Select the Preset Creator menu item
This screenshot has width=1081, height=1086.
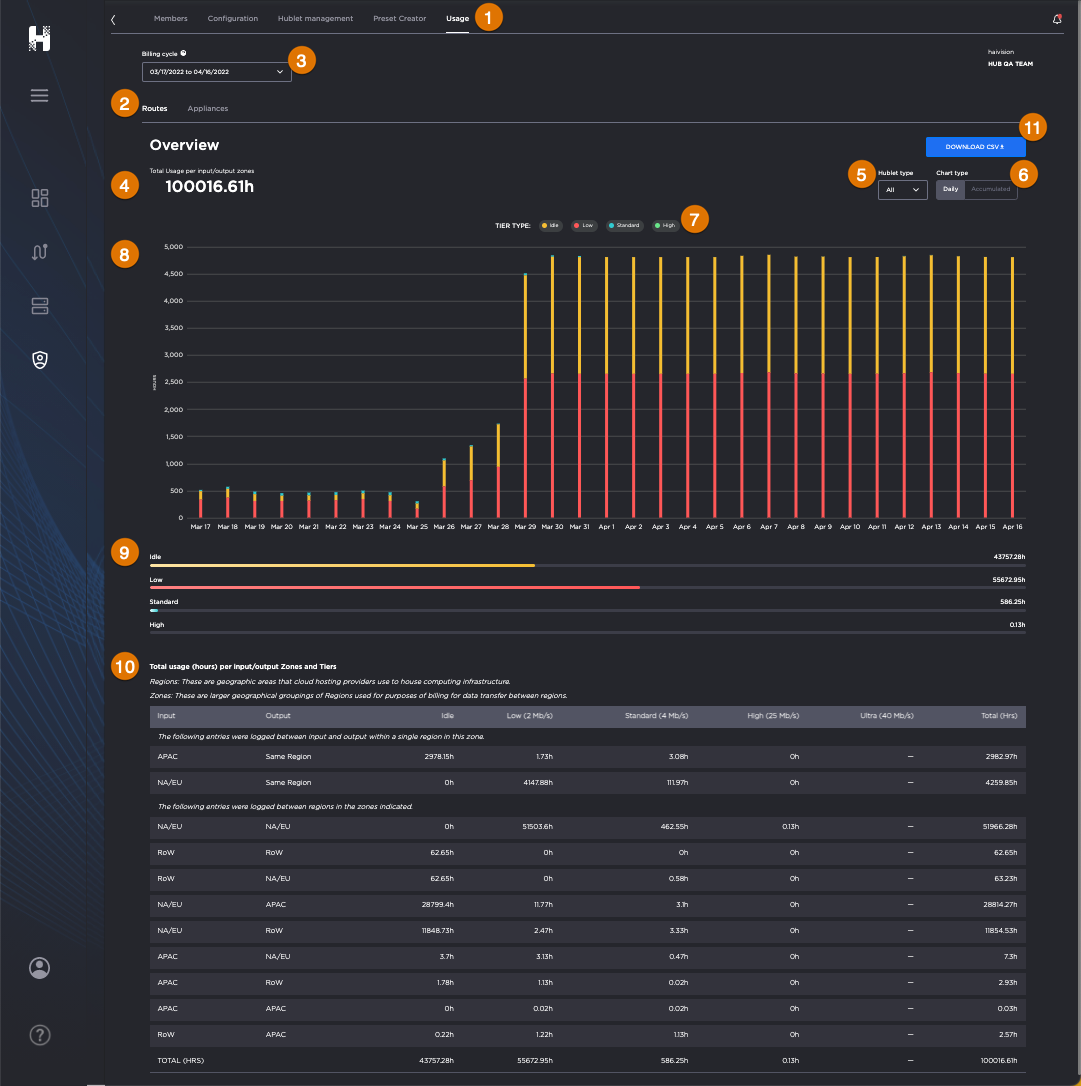pyautogui.click(x=399, y=18)
